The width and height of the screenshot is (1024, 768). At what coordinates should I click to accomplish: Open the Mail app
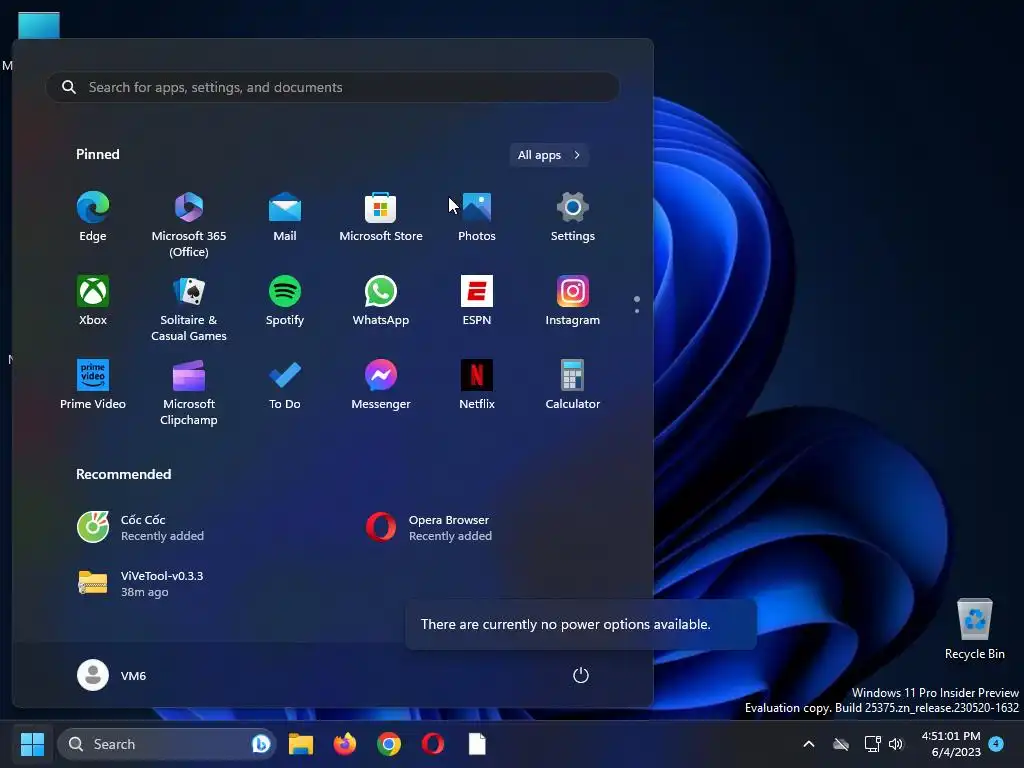[x=285, y=217]
